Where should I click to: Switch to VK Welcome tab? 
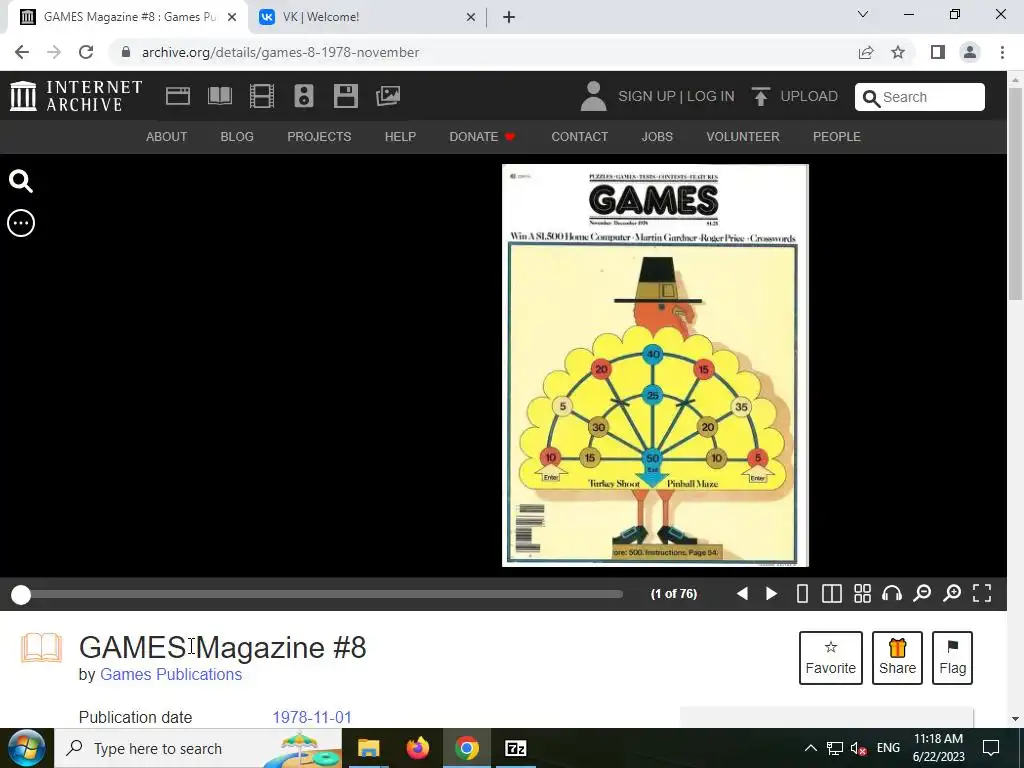coord(366,17)
